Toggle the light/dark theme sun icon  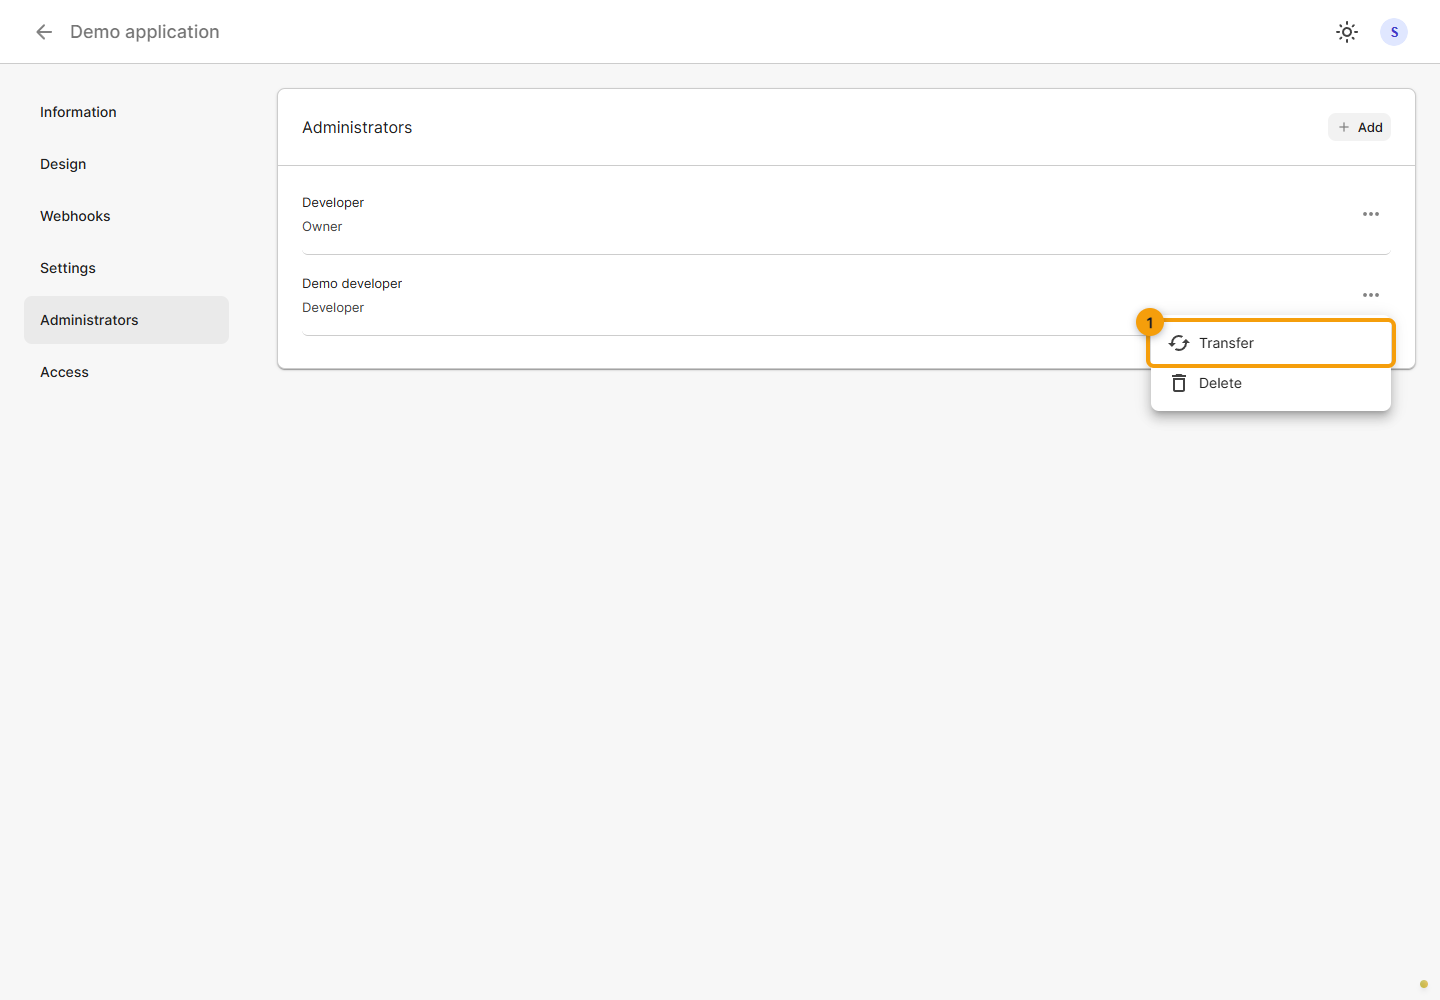point(1347,32)
